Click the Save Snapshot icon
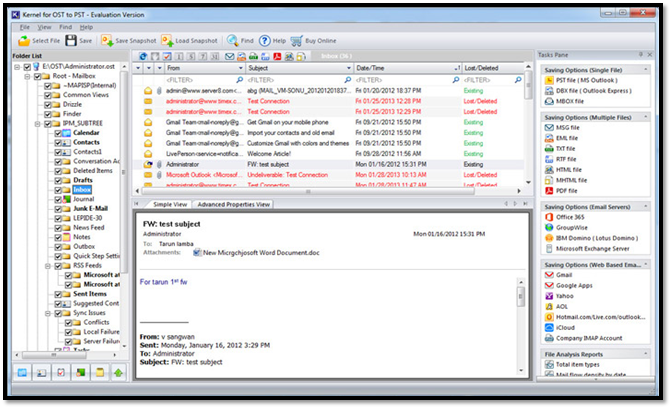The image size is (672, 409). [x=107, y=40]
